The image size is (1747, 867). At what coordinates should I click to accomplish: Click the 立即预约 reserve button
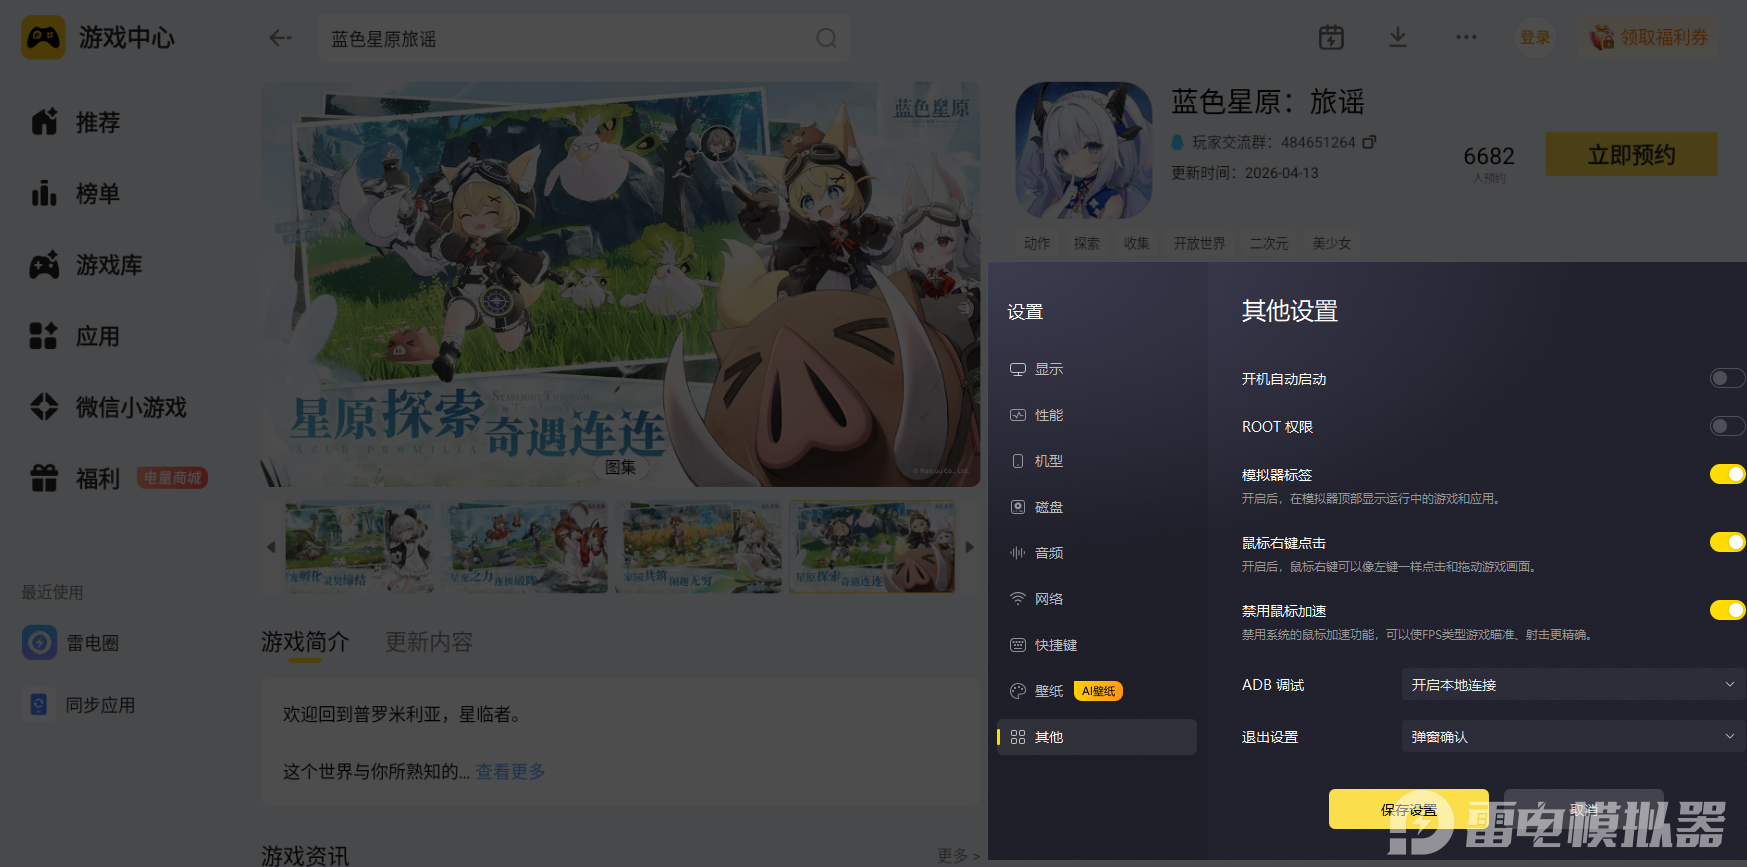(x=1631, y=154)
